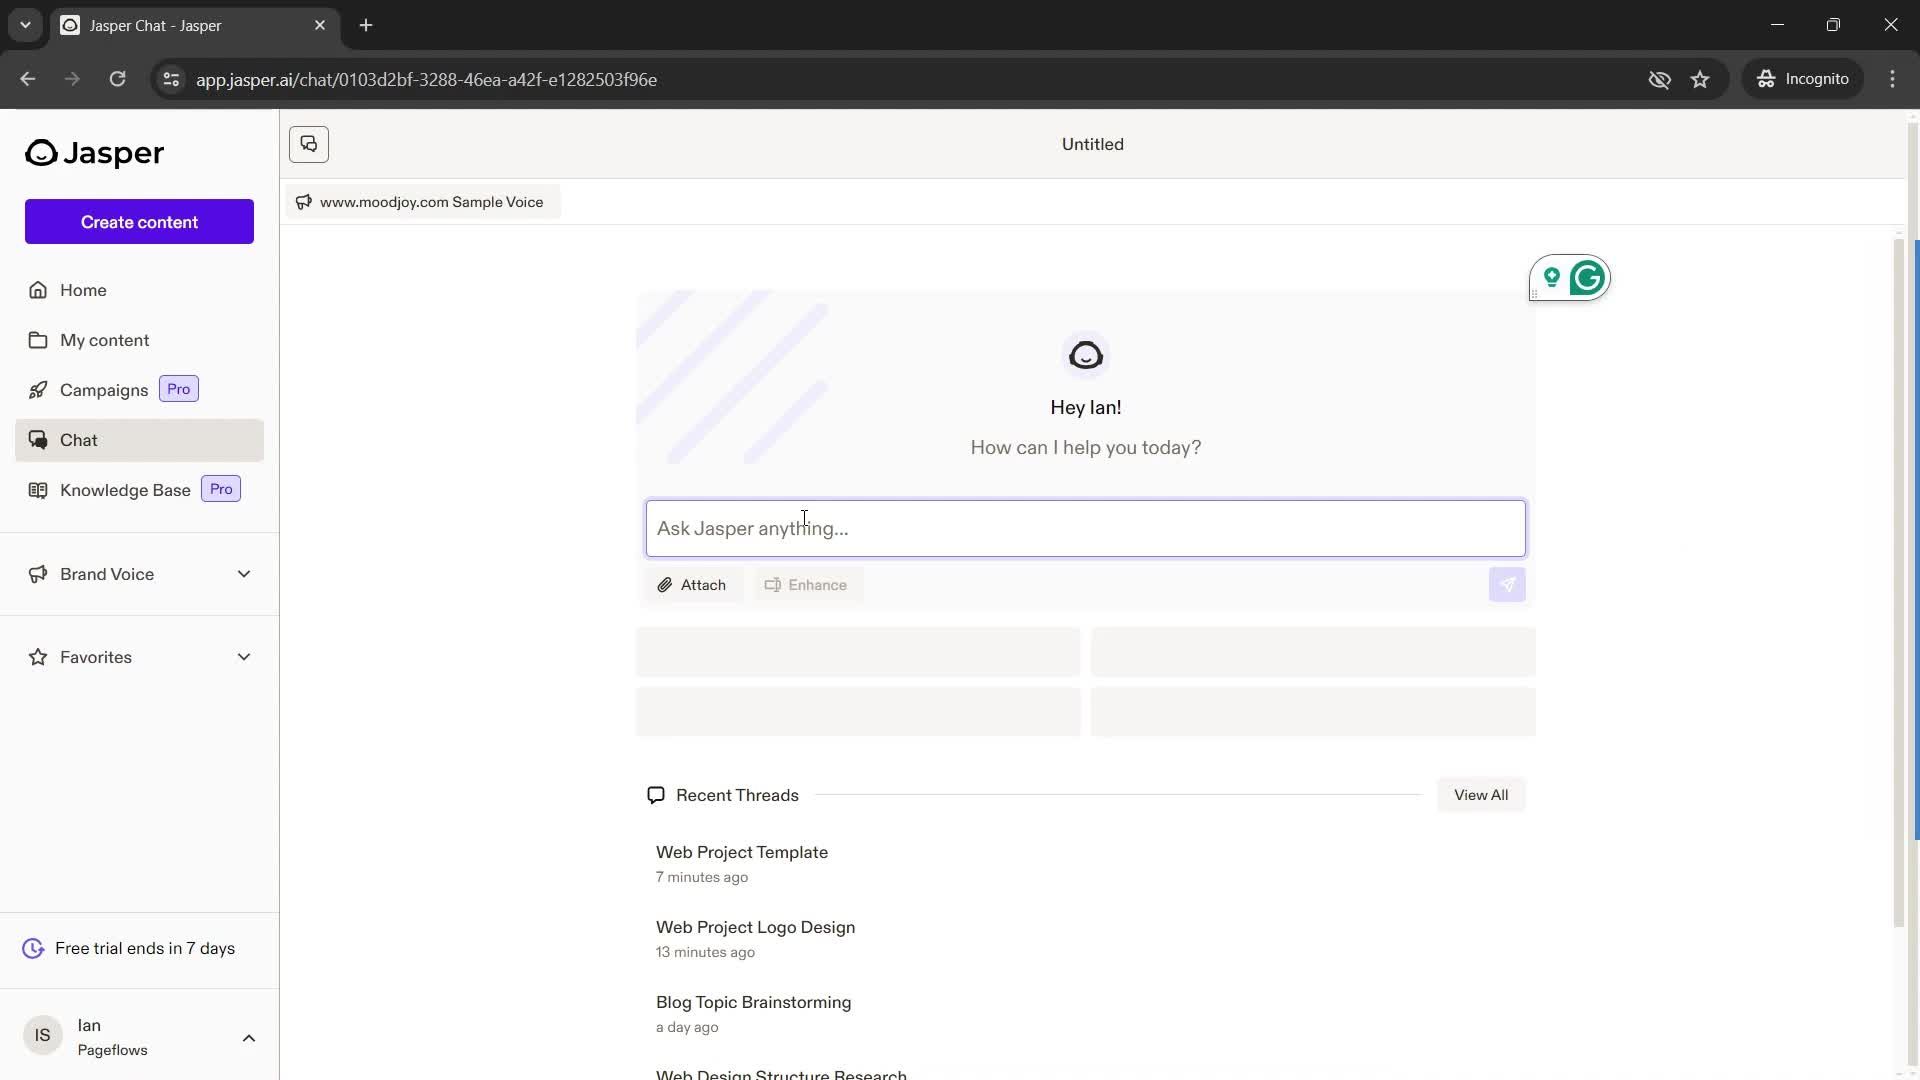Click the Grammarly browser extension icon
The width and height of the screenshot is (1920, 1080).
click(1589, 278)
